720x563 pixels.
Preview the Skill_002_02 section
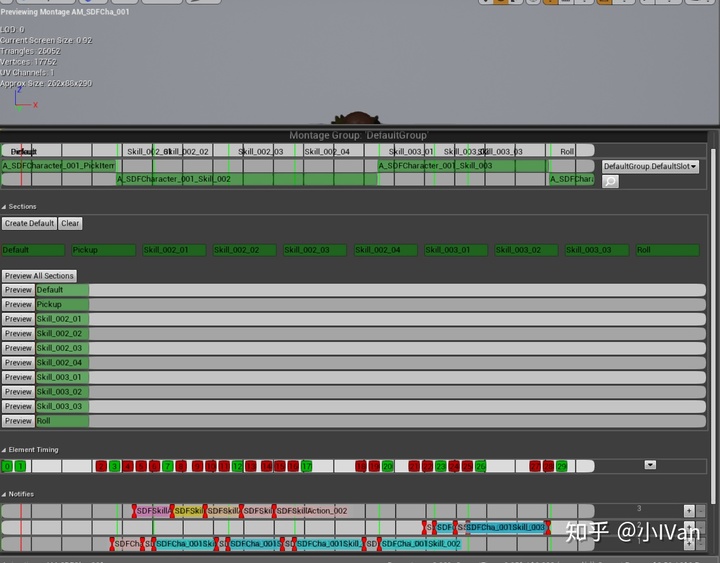[x=18, y=333]
